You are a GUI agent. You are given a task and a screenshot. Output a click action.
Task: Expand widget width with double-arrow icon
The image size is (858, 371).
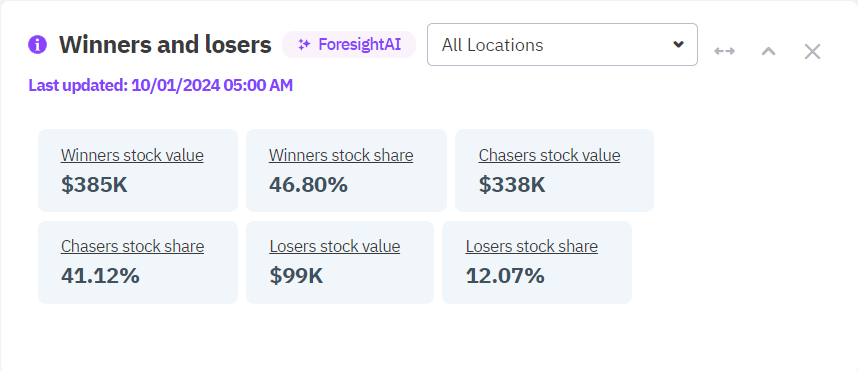click(x=724, y=51)
